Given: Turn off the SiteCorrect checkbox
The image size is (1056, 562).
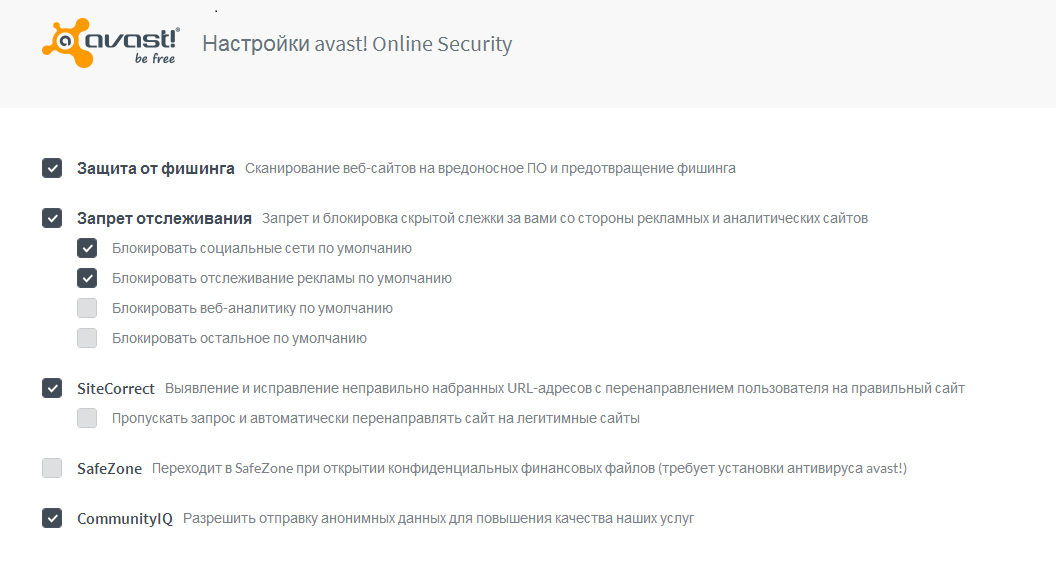Looking at the screenshot, I should coord(52,388).
